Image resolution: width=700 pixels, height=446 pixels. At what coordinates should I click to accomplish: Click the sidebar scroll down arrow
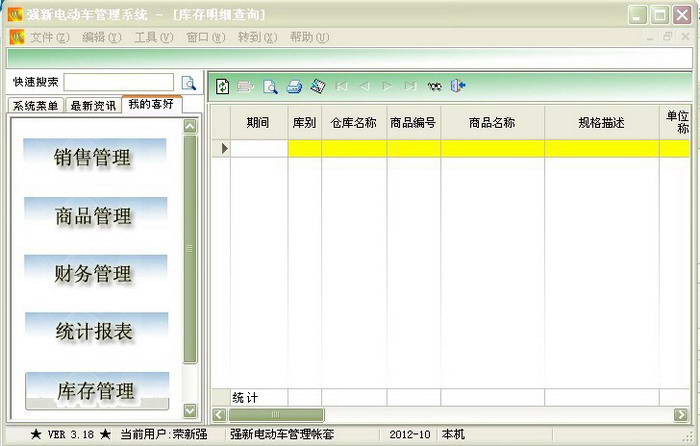pos(190,410)
